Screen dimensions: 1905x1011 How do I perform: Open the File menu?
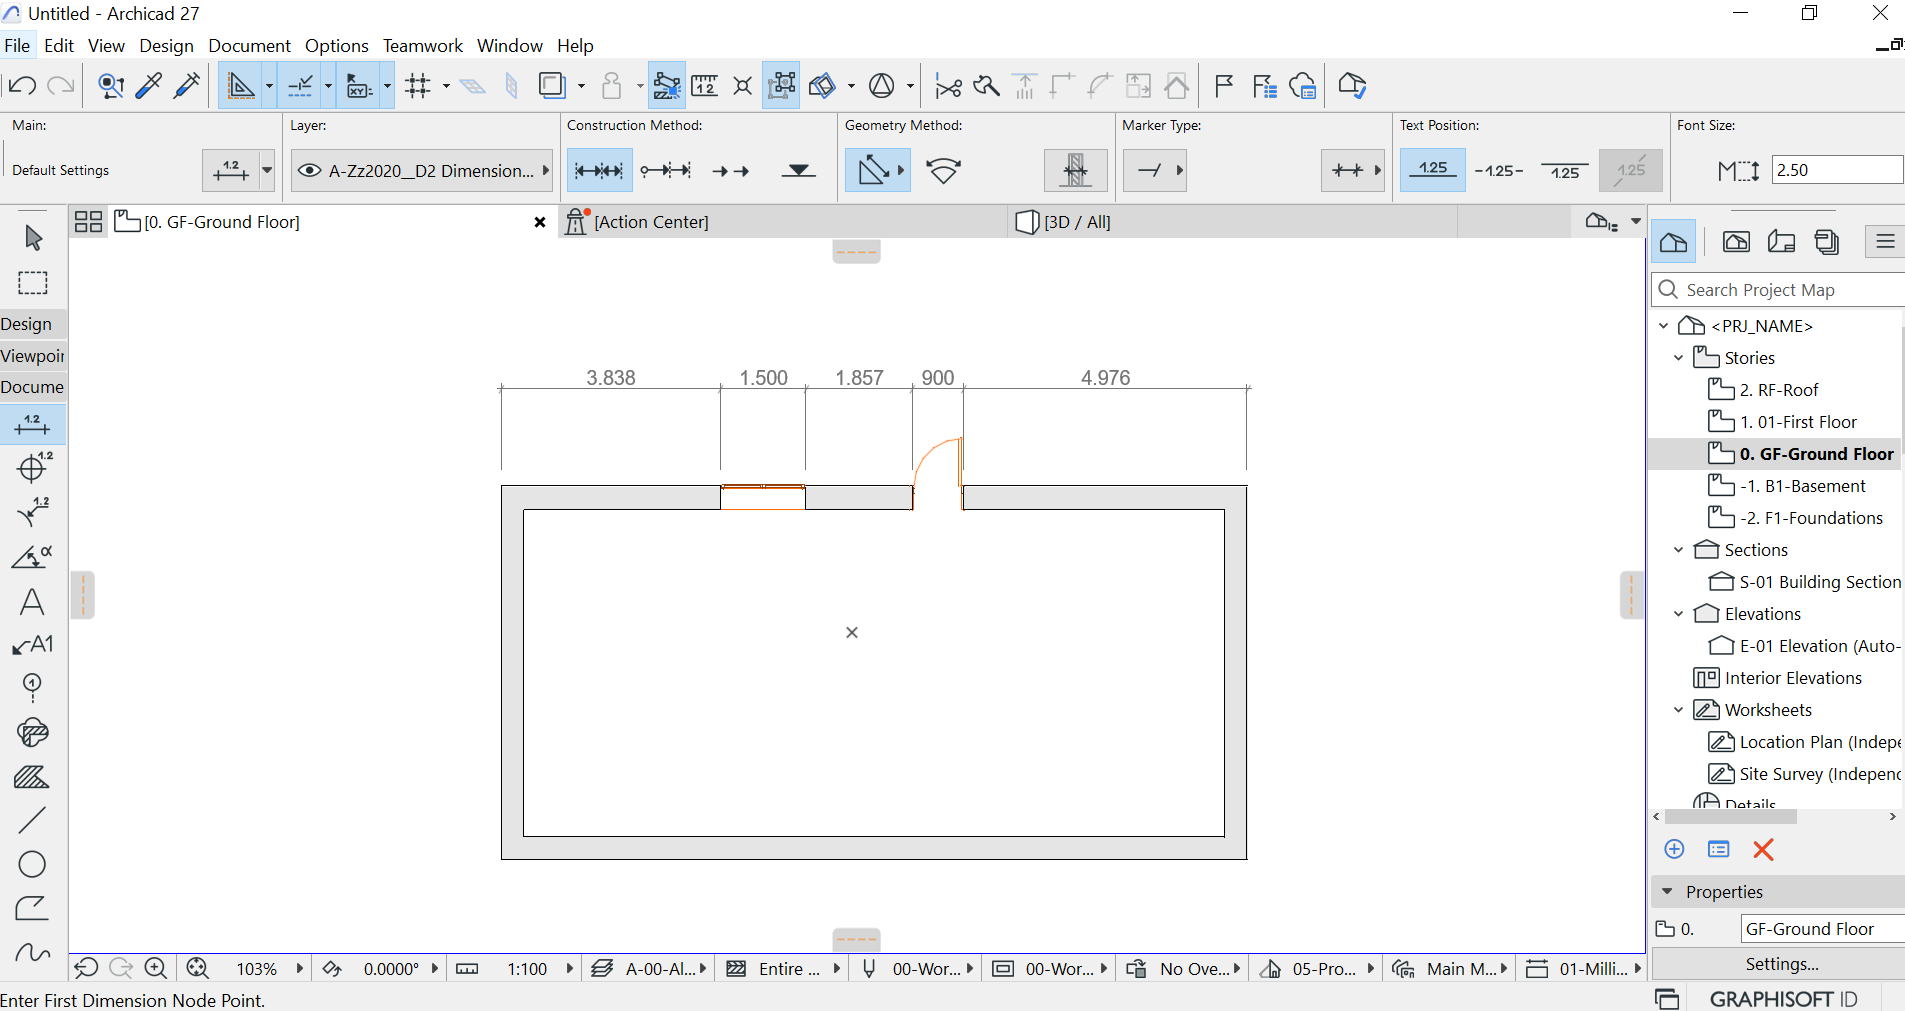click(17, 46)
